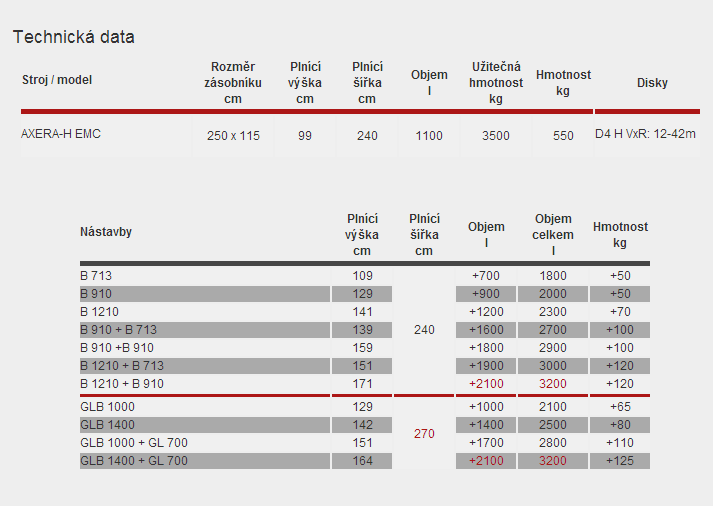Click the AXERA-H EMC model link
713x506 pixels.
point(61,134)
